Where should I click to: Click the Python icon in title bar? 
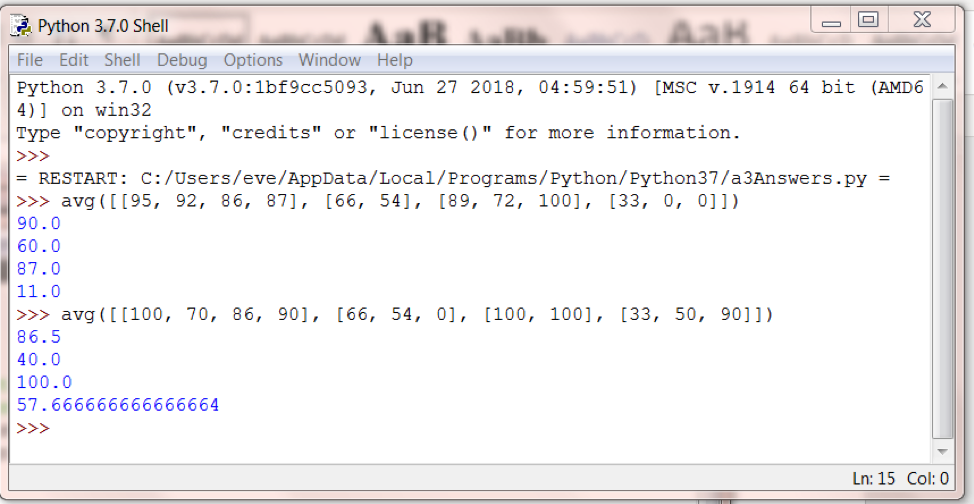coord(23,26)
